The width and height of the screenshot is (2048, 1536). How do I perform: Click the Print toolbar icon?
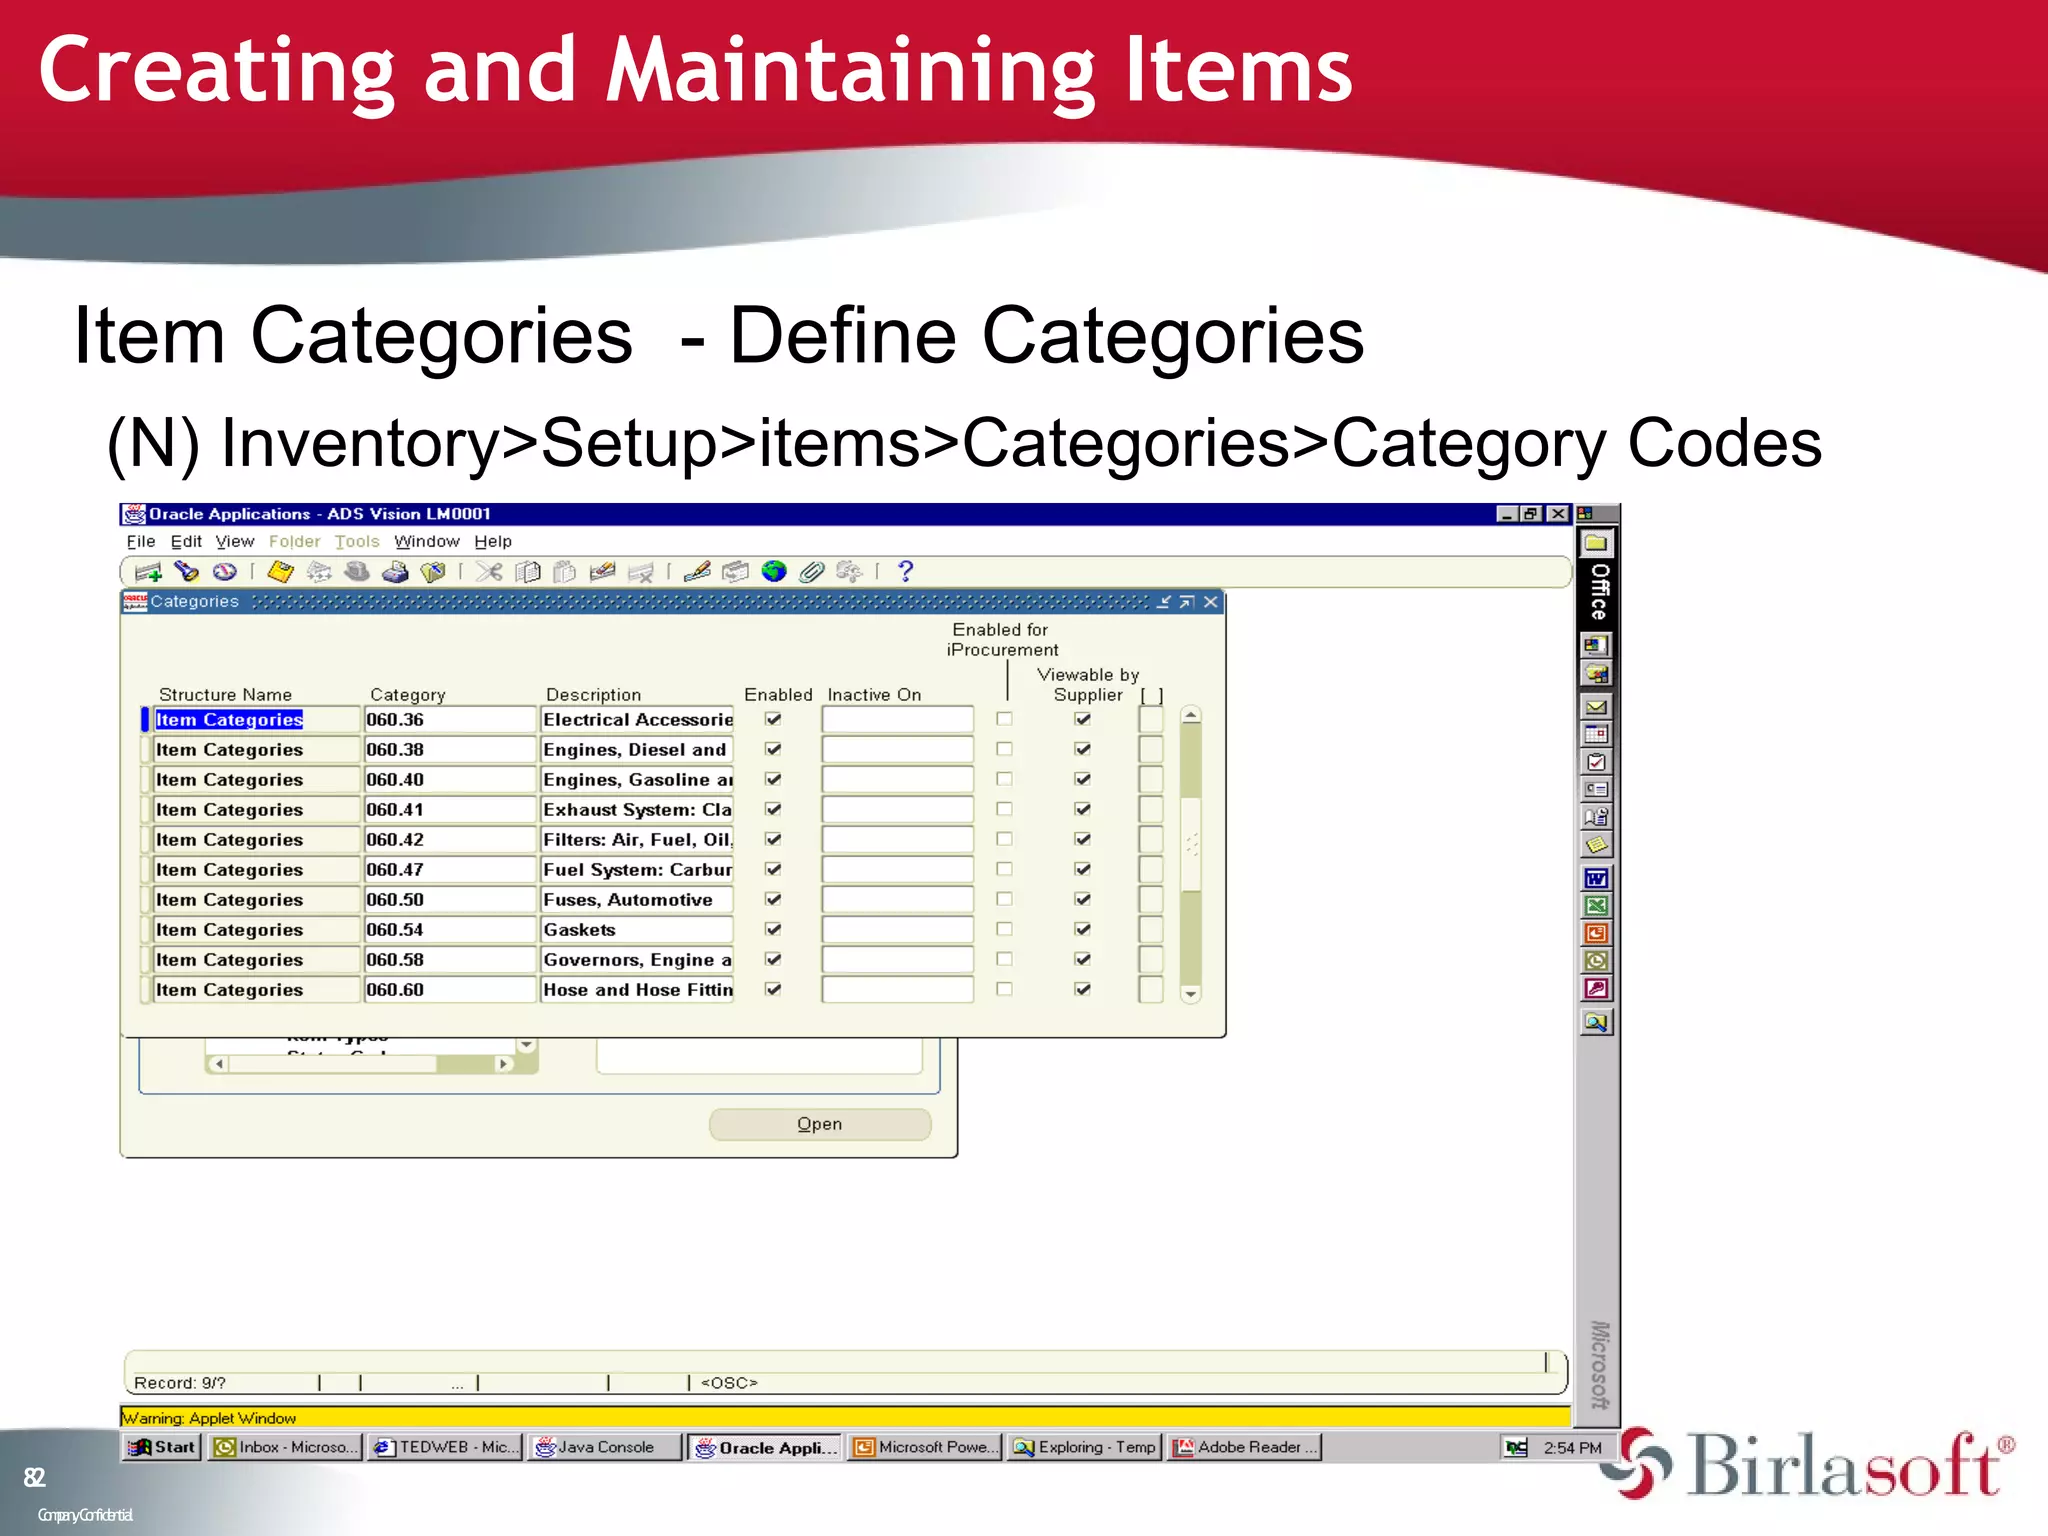point(396,571)
